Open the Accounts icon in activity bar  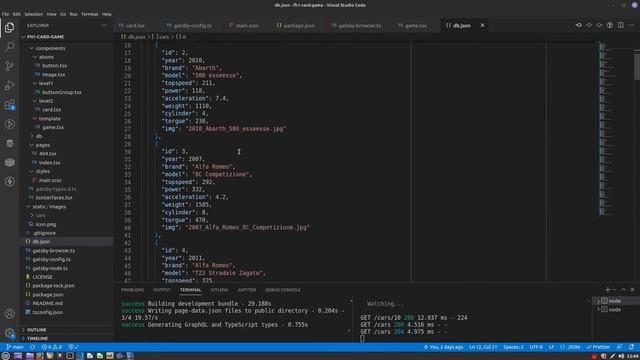pos(9,313)
